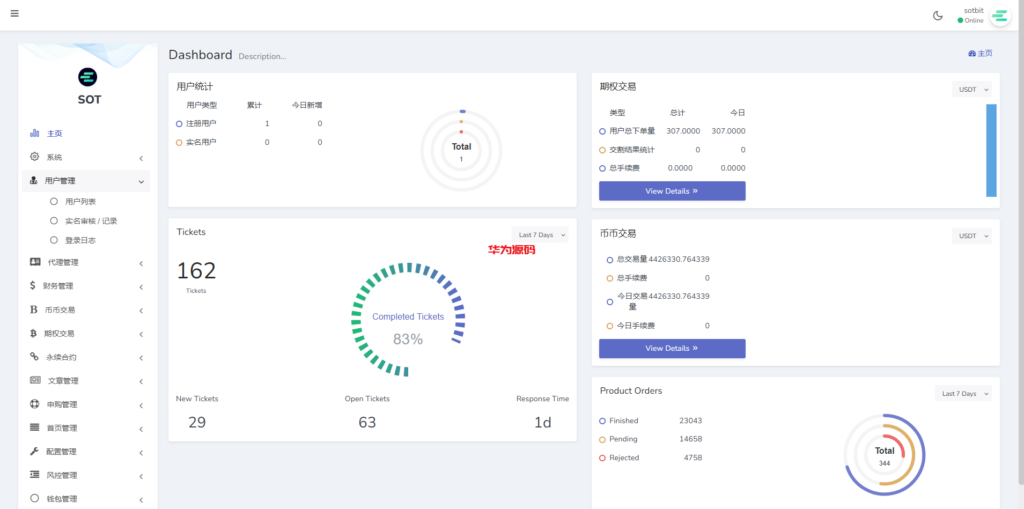Click Rejected legend circle in Product Orders
The width and height of the screenshot is (1024, 509).
pos(602,458)
